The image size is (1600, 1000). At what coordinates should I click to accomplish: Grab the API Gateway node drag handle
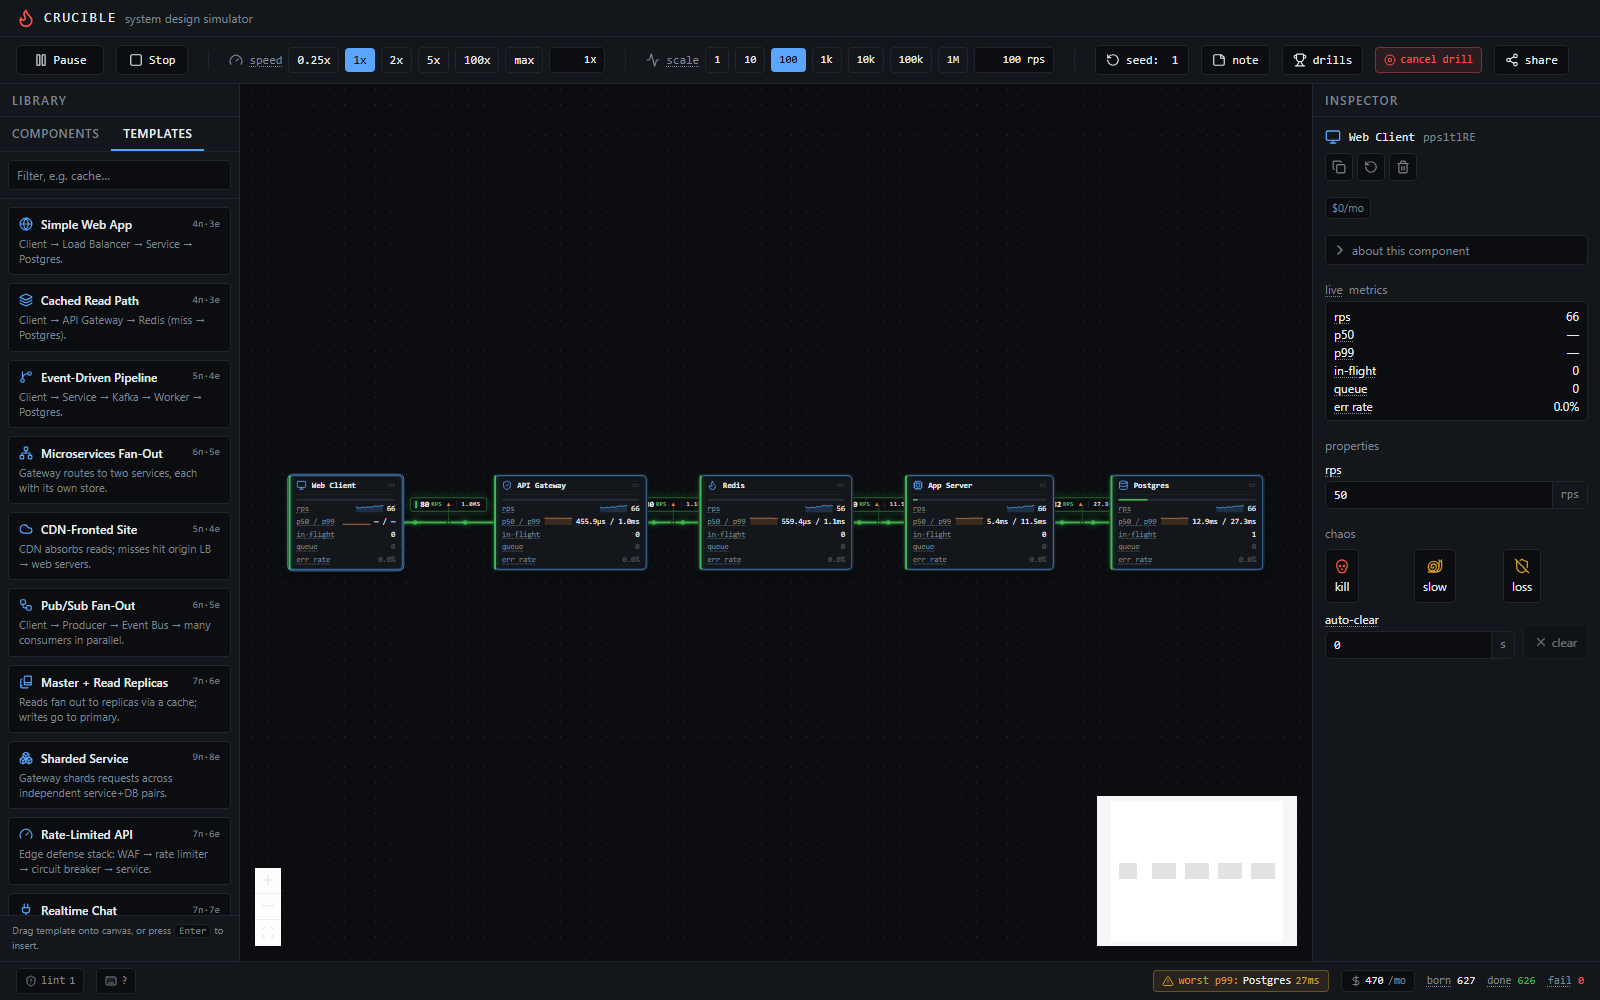pyautogui.click(x=635, y=485)
